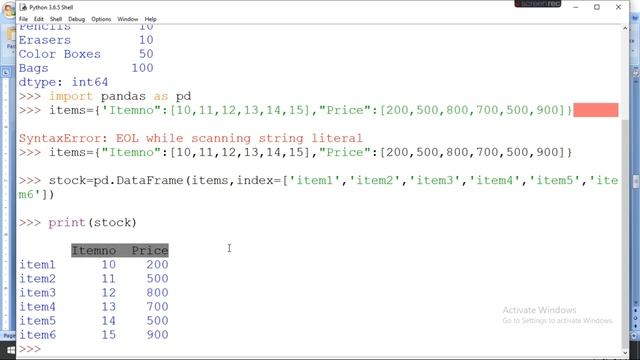Click price value 900 in item6 row
The image size is (640, 360).
tap(158, 335)
